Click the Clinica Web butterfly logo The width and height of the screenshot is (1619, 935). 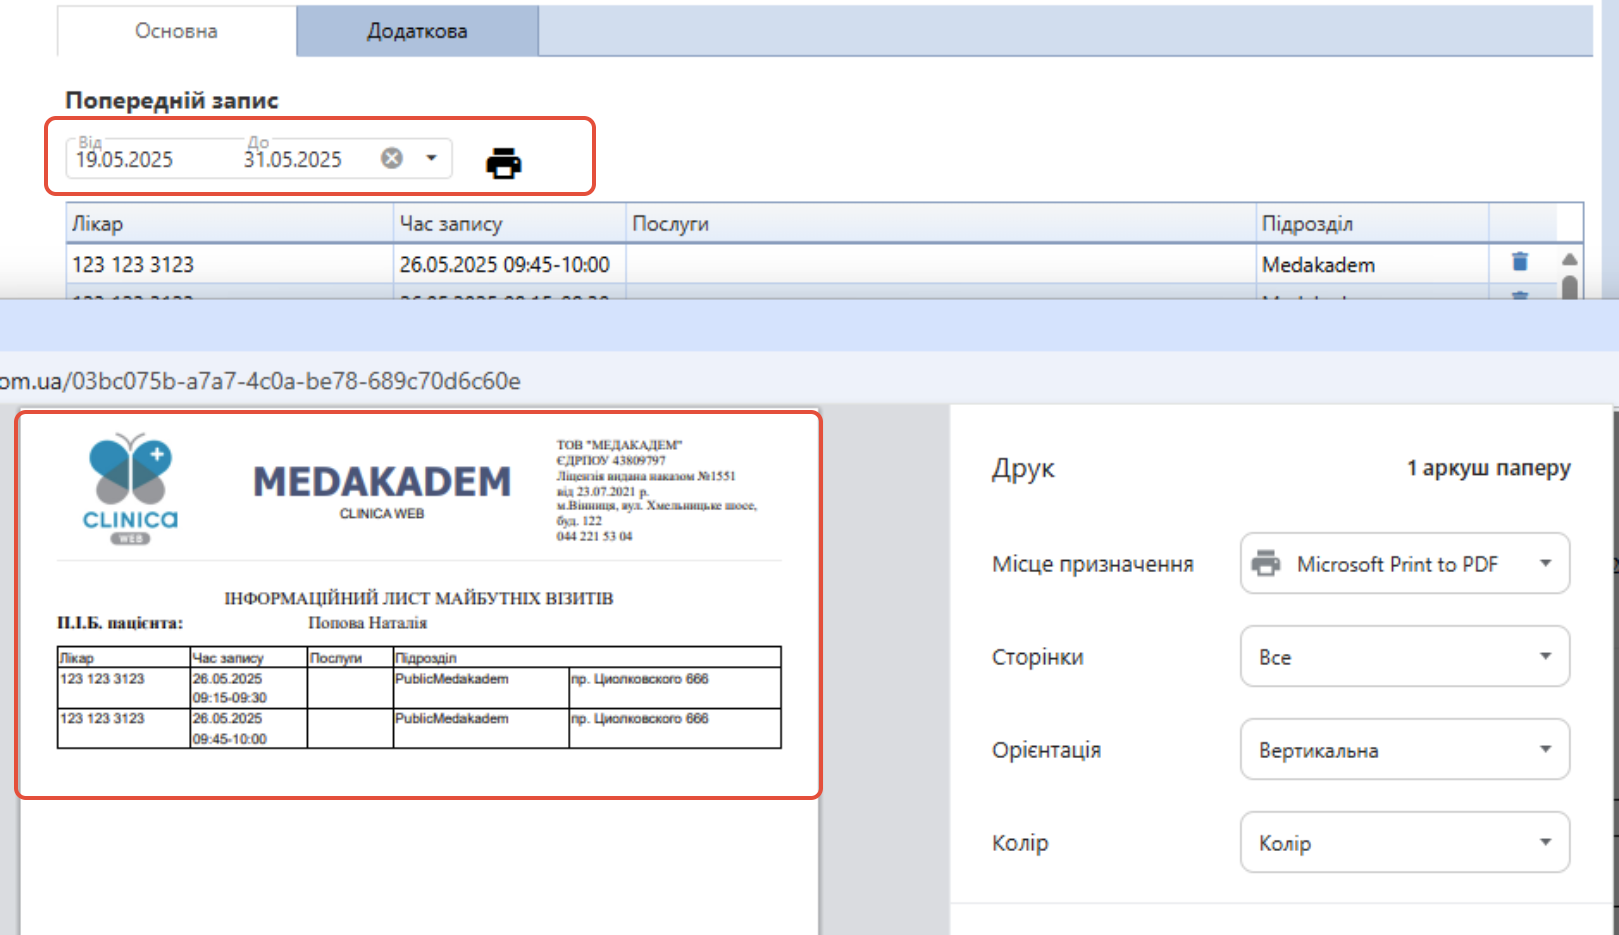(130, 489)
